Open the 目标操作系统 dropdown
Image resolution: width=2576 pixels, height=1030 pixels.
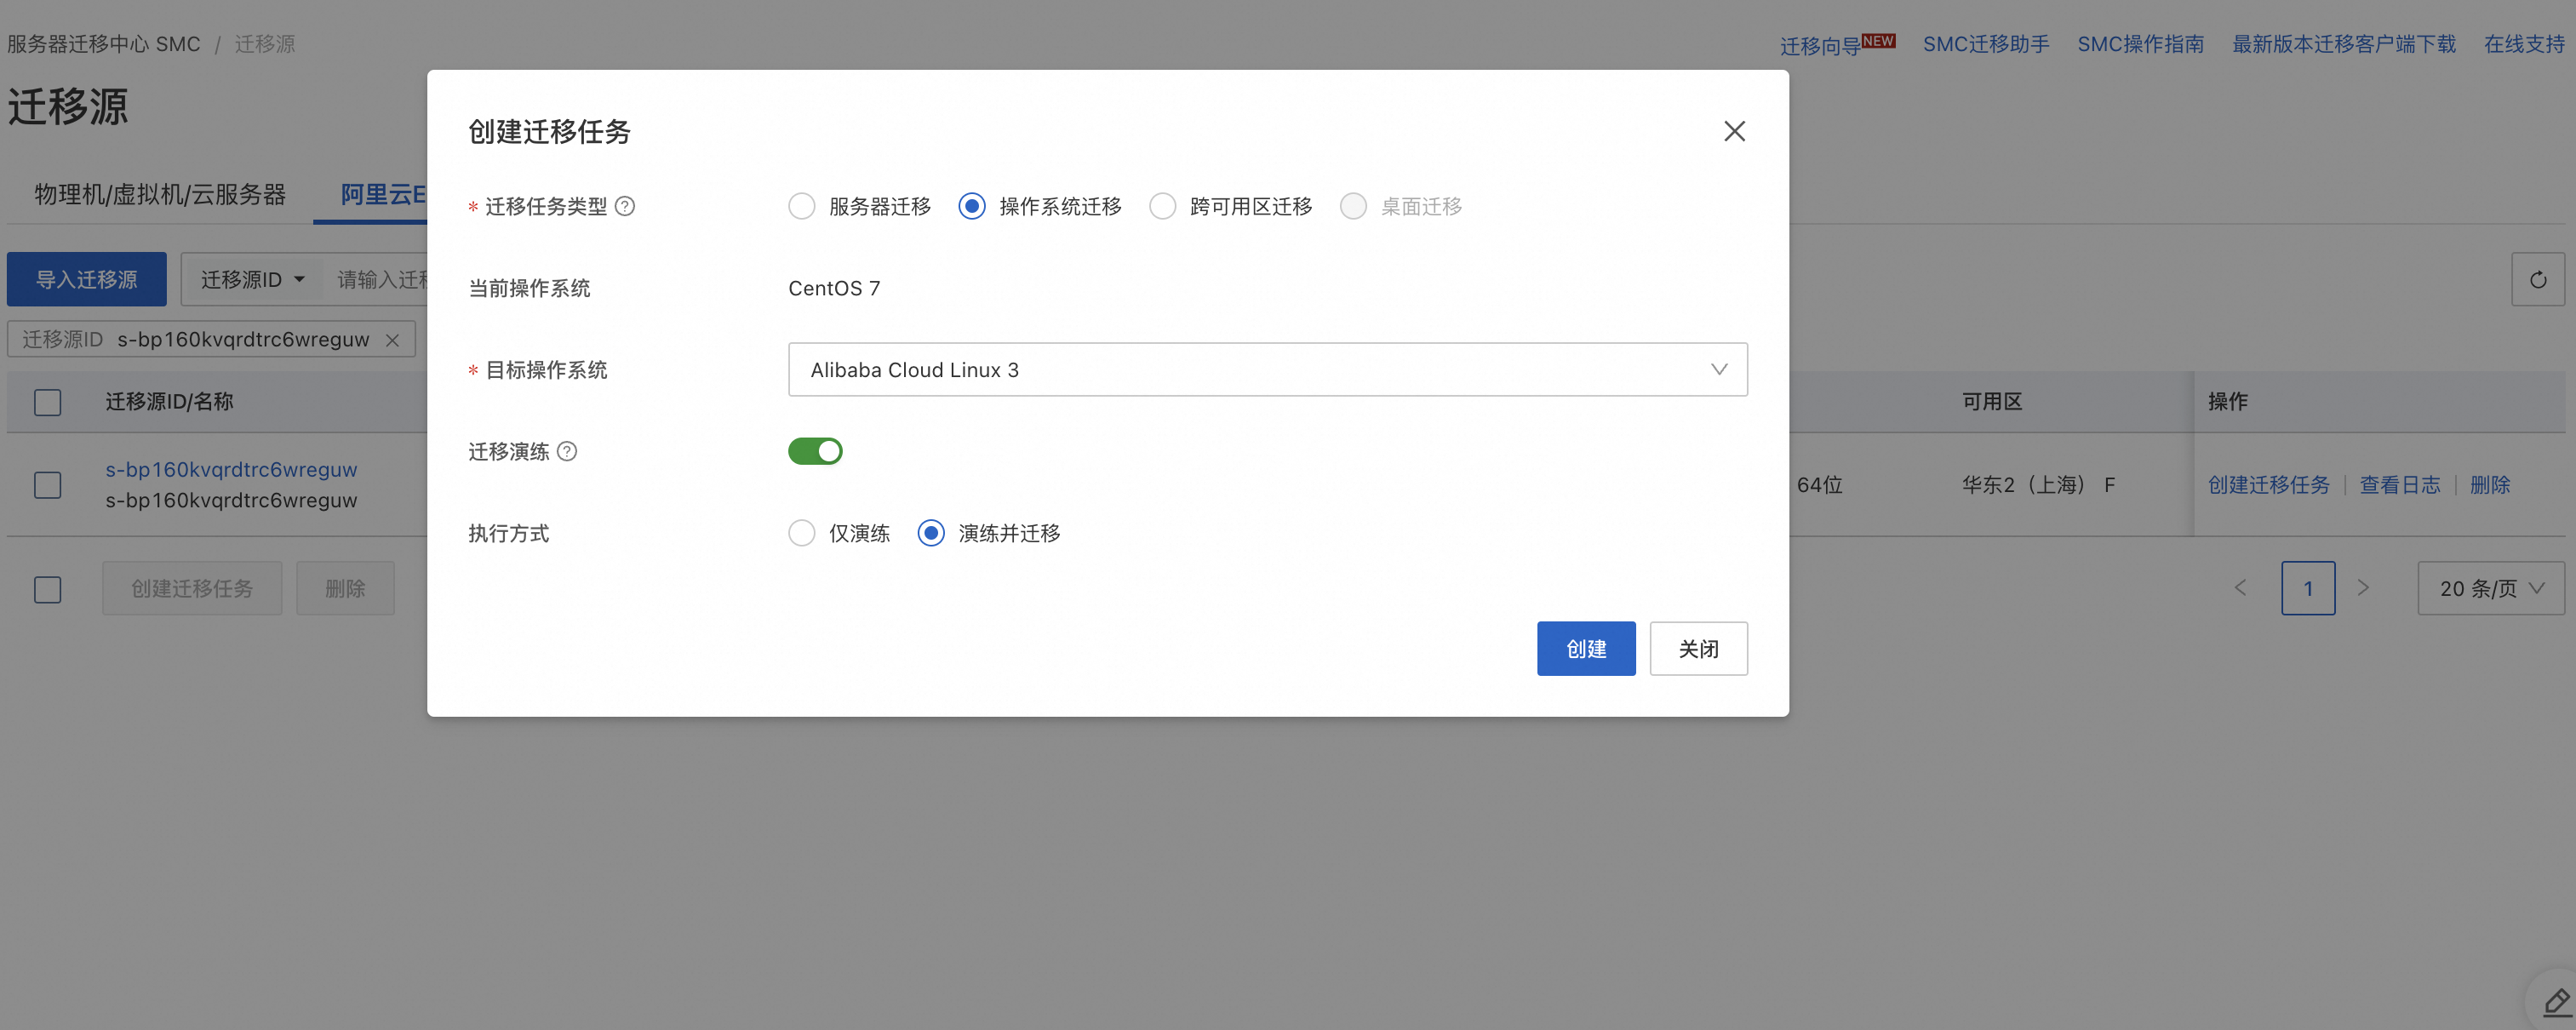pos(1267,370)
